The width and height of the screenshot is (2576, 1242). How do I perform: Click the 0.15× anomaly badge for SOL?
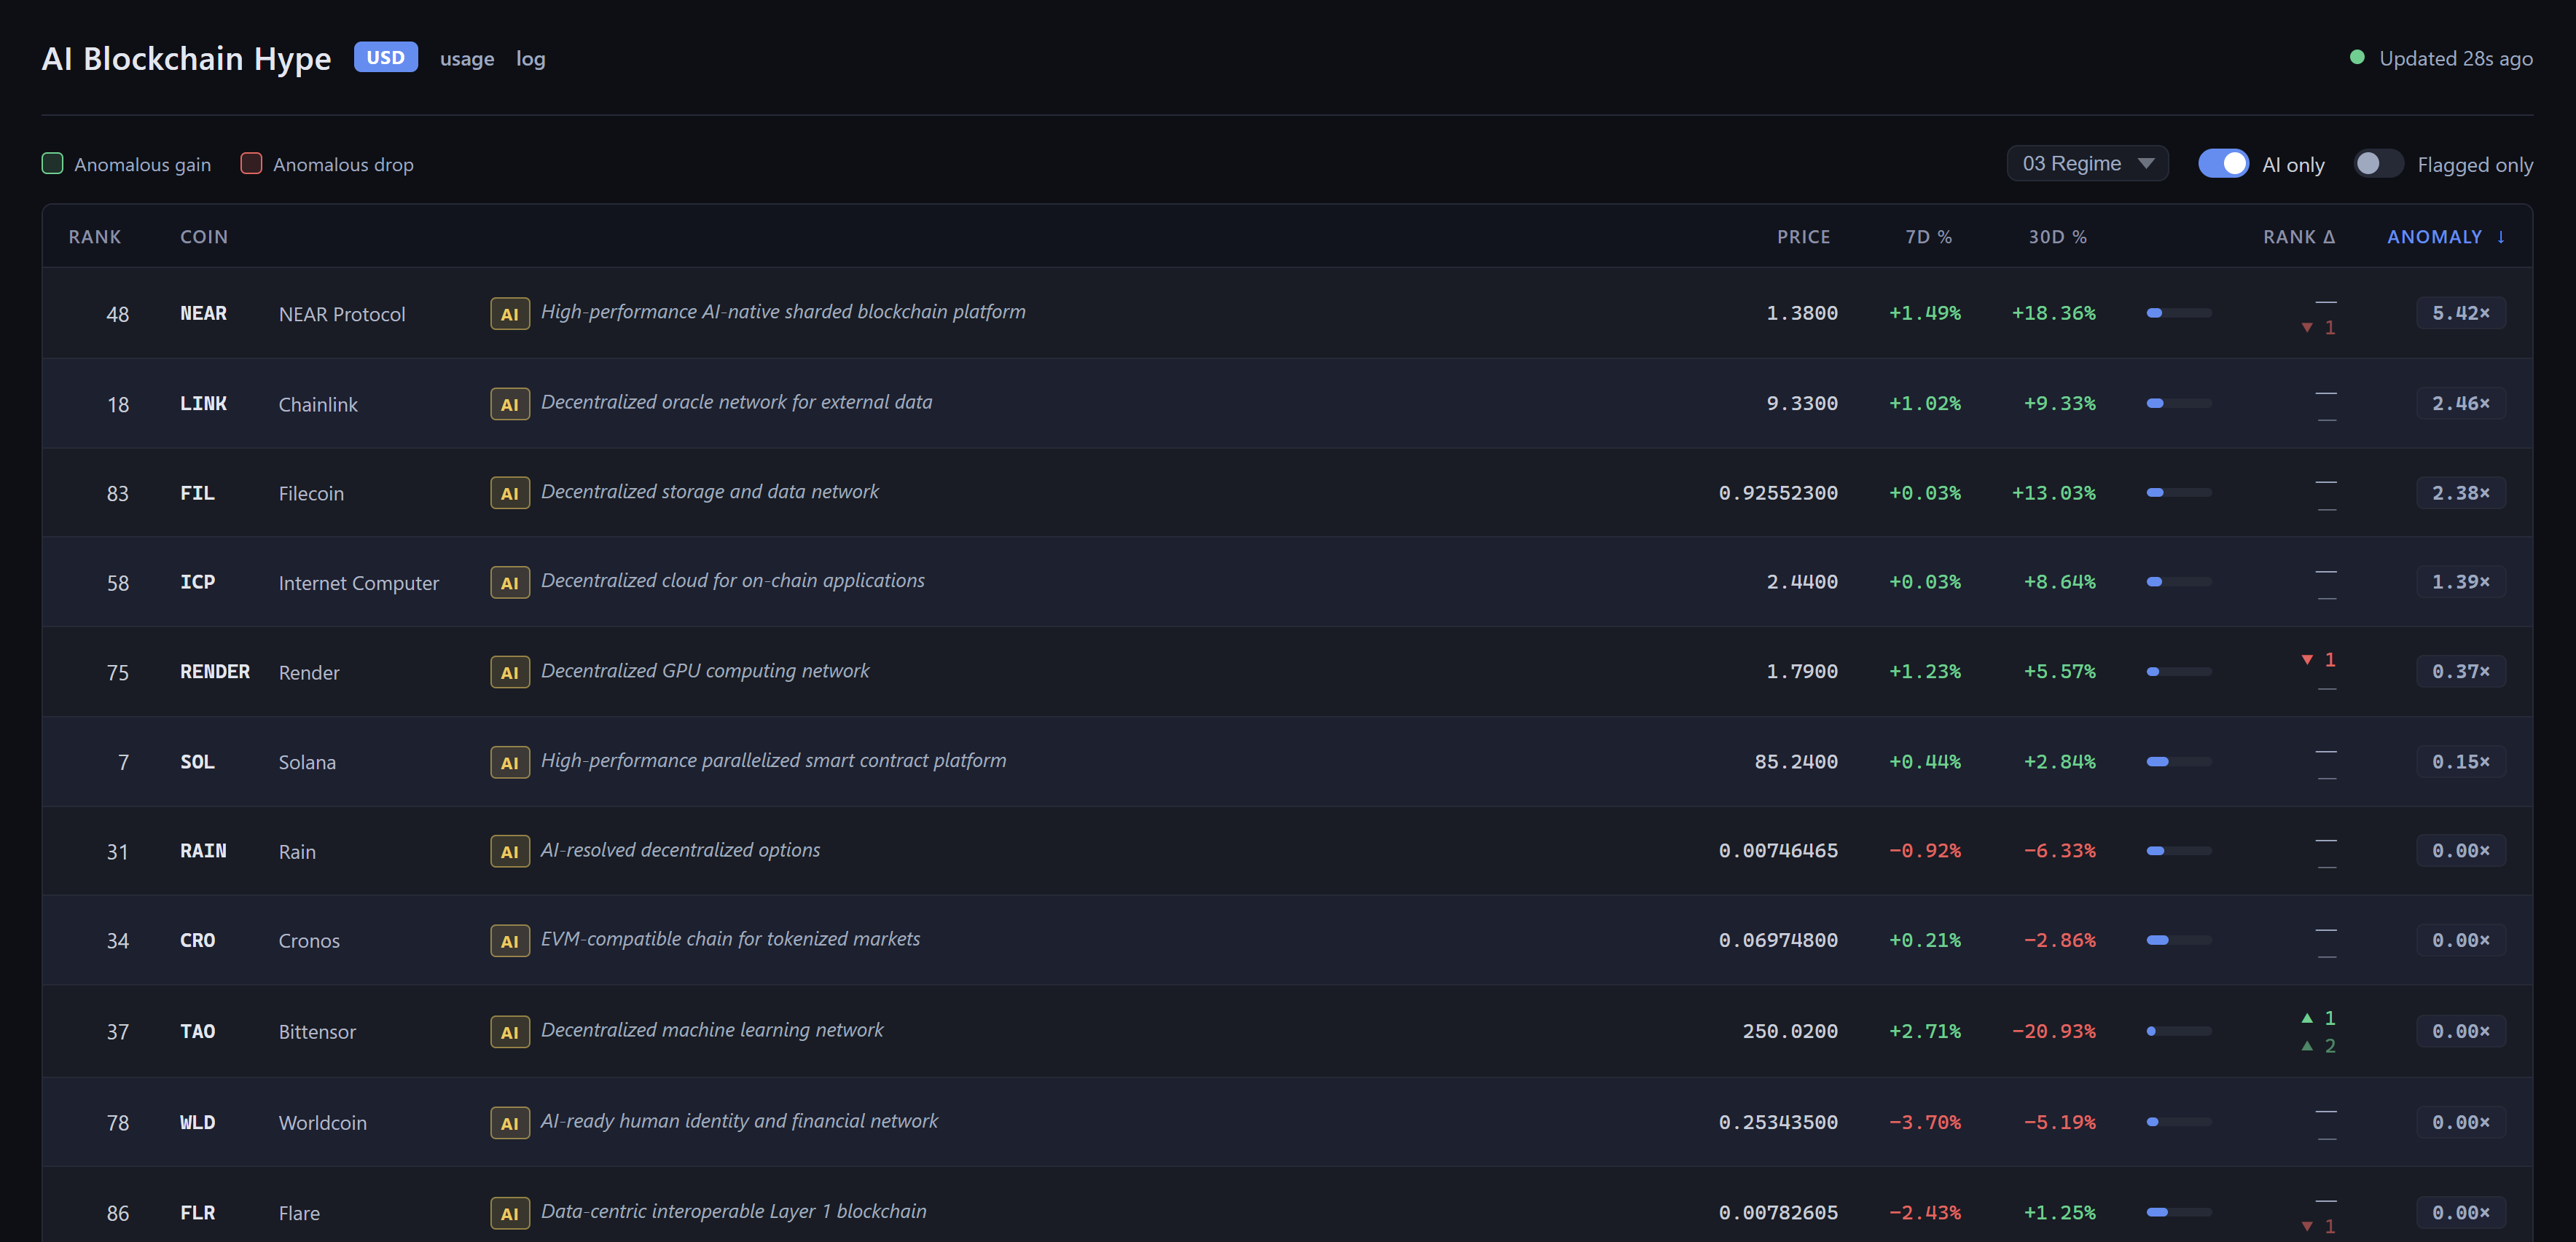point(2460,762)
